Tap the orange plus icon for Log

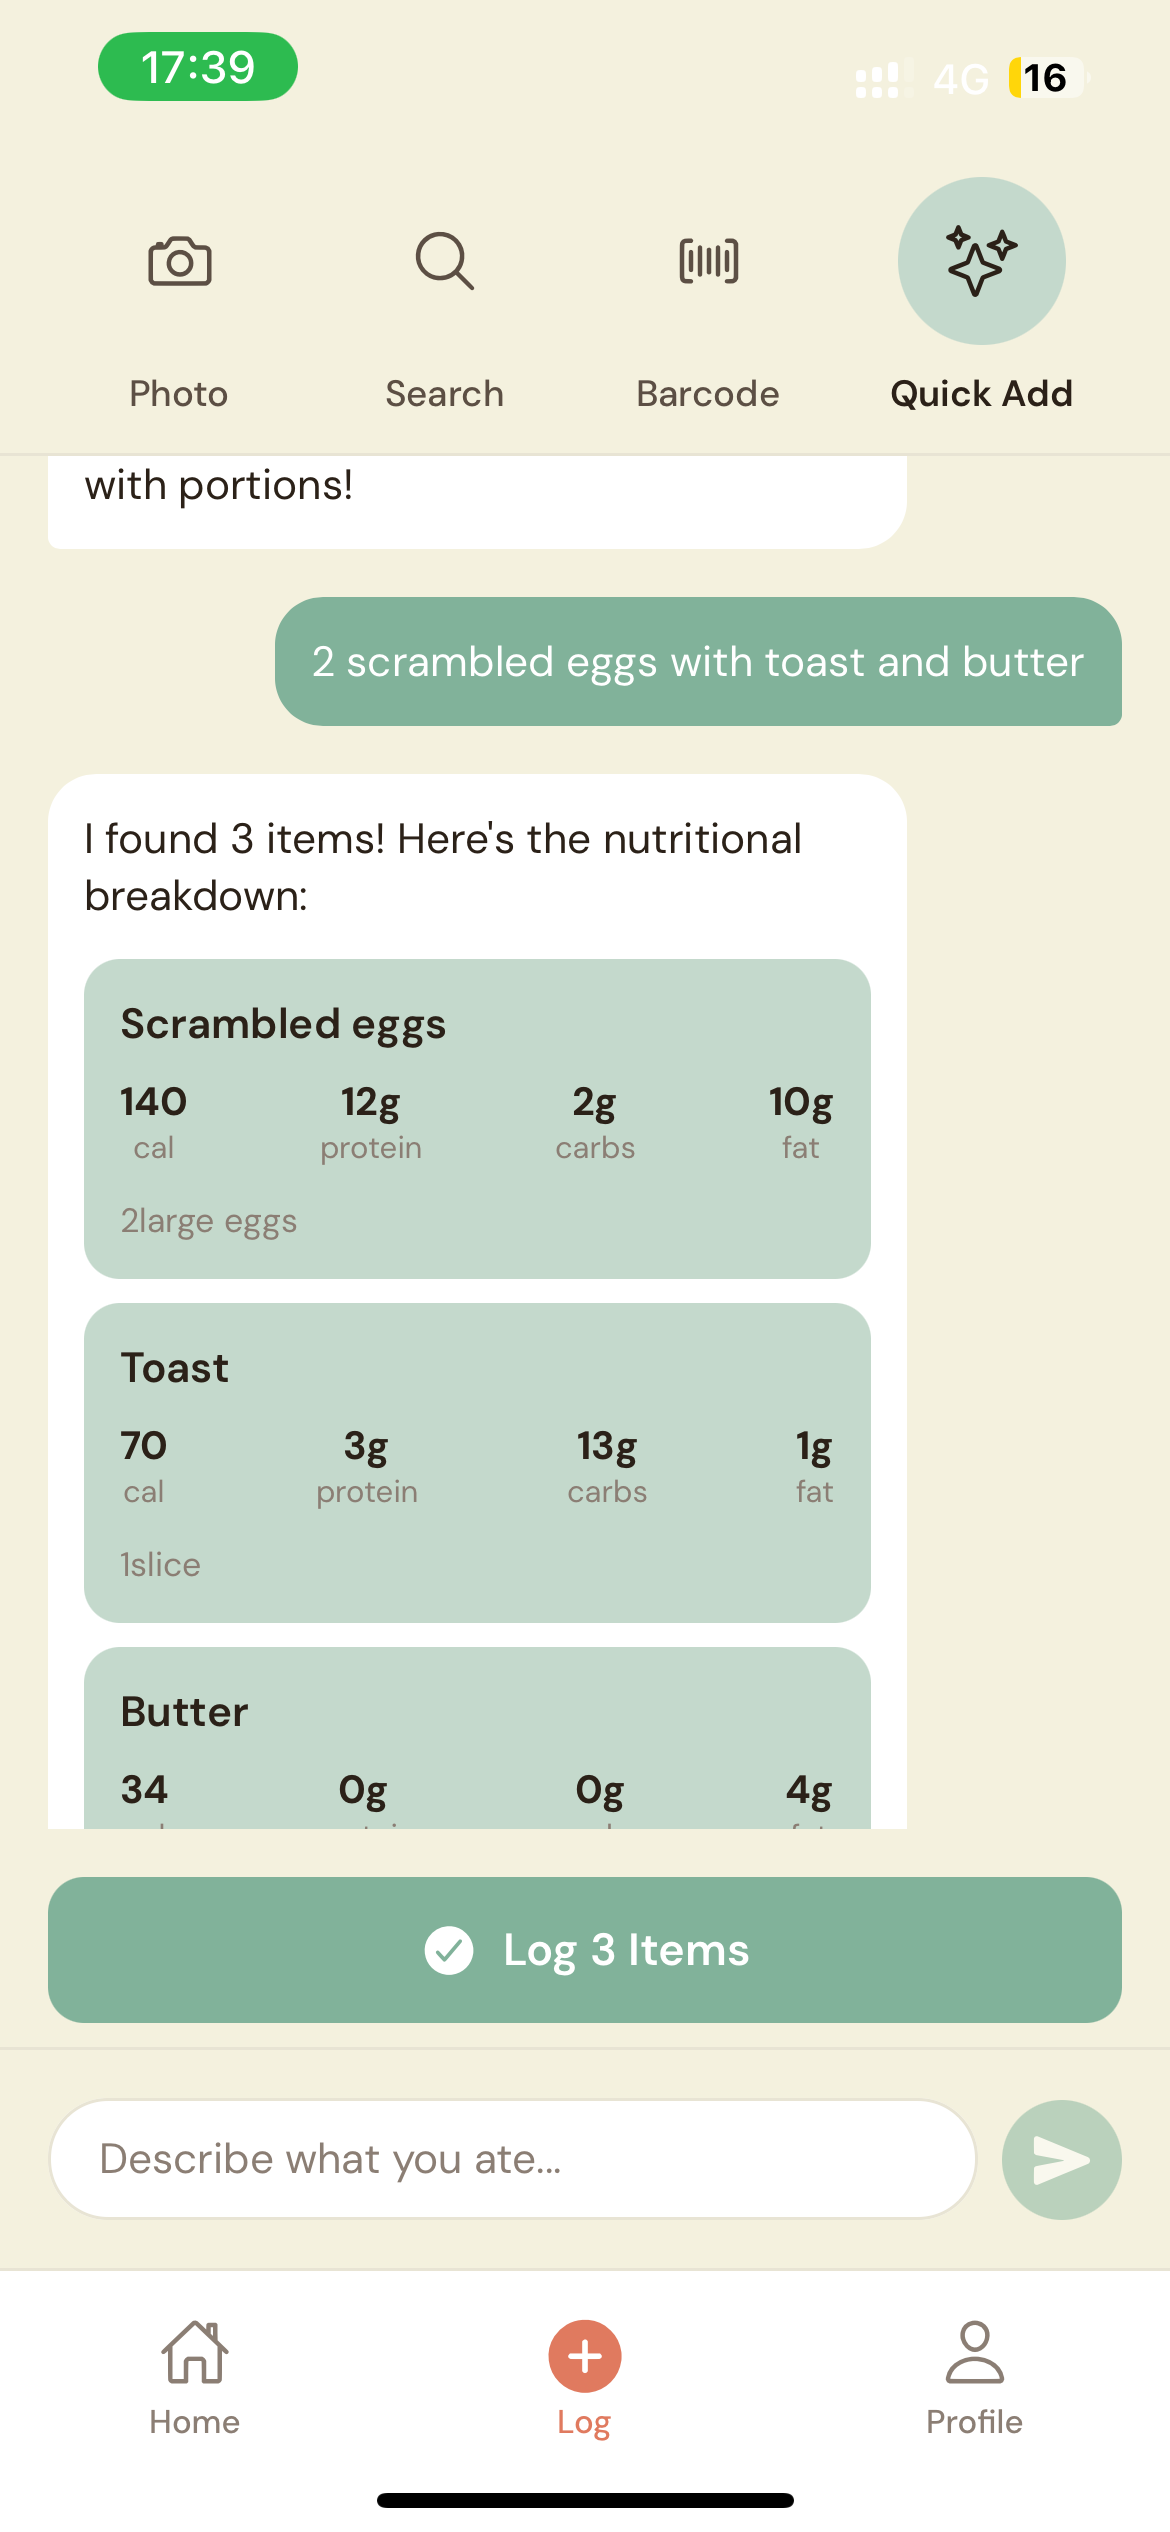(x=583, y=2355)
